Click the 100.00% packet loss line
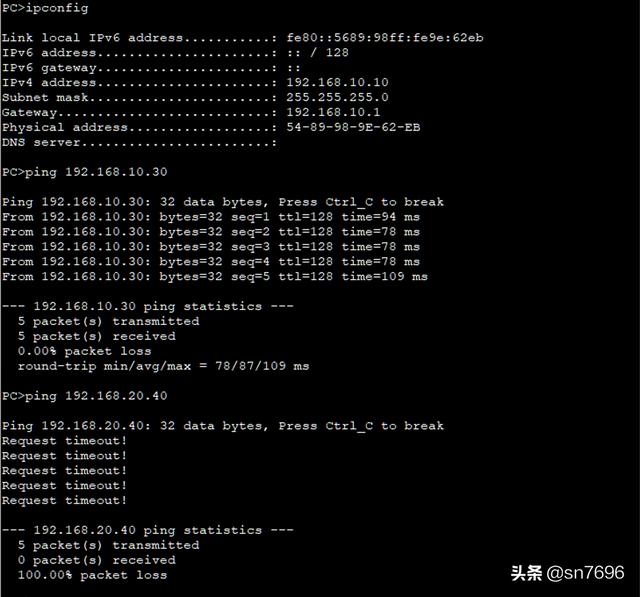The height and width of the screenshot is (597, 640). point(92,575)
